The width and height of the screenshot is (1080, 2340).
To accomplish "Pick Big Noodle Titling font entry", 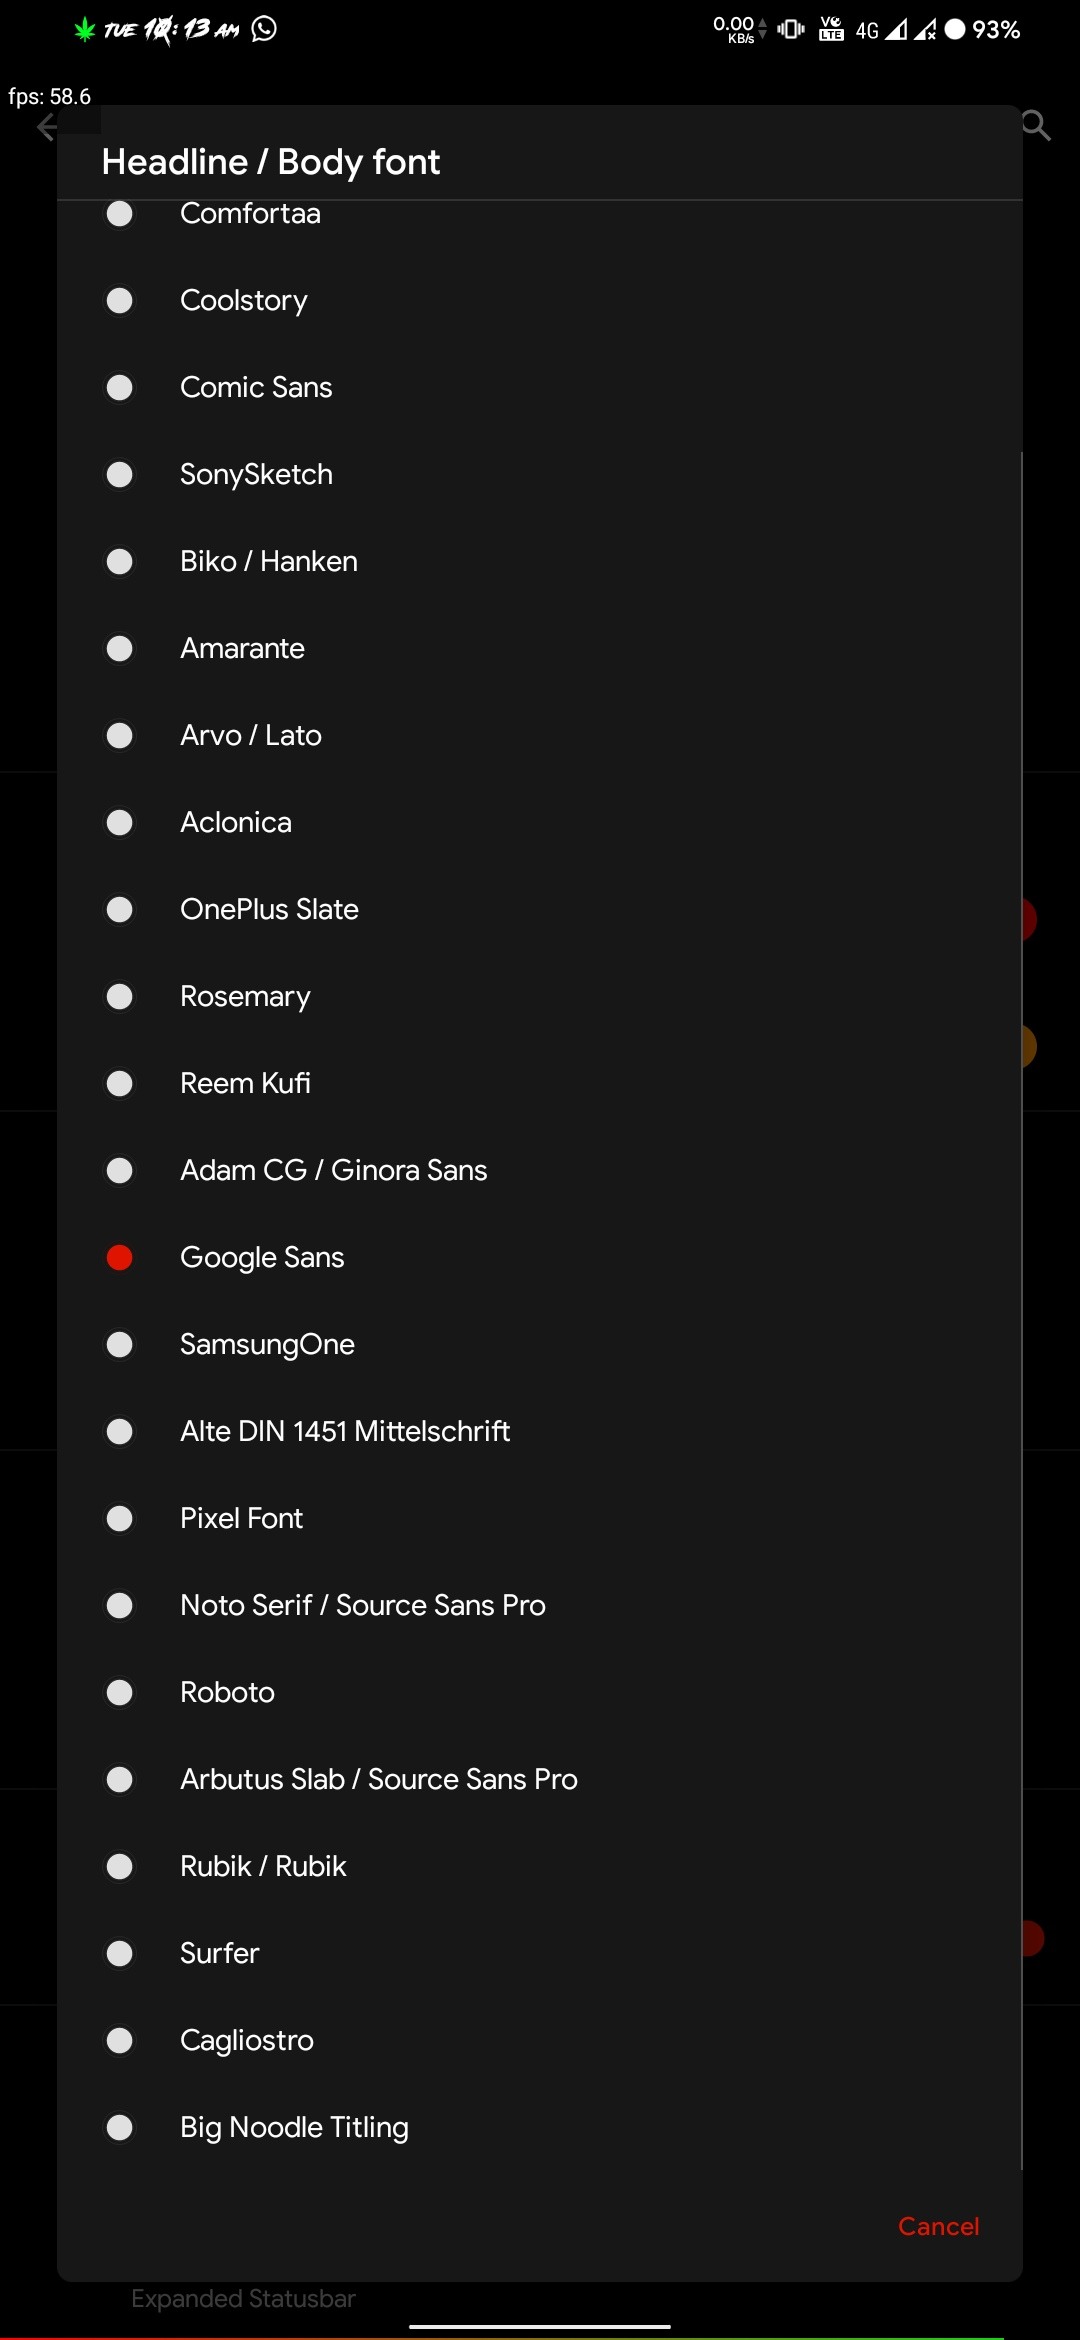I will tap(294, 2127).
